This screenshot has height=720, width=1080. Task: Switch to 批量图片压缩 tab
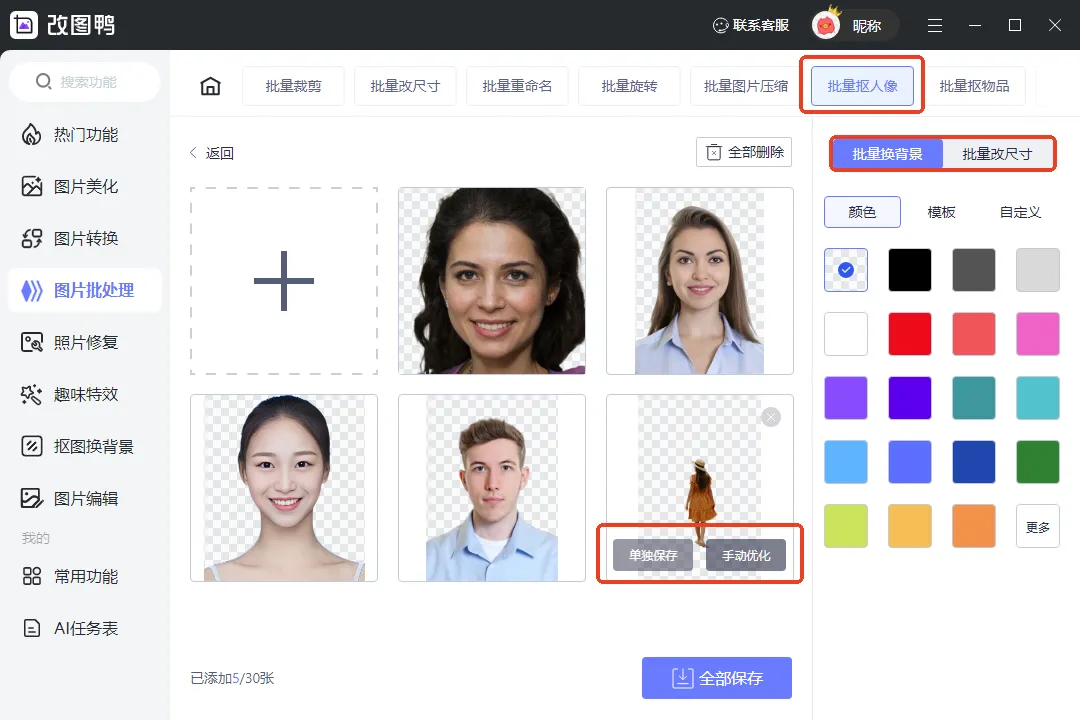745,86
